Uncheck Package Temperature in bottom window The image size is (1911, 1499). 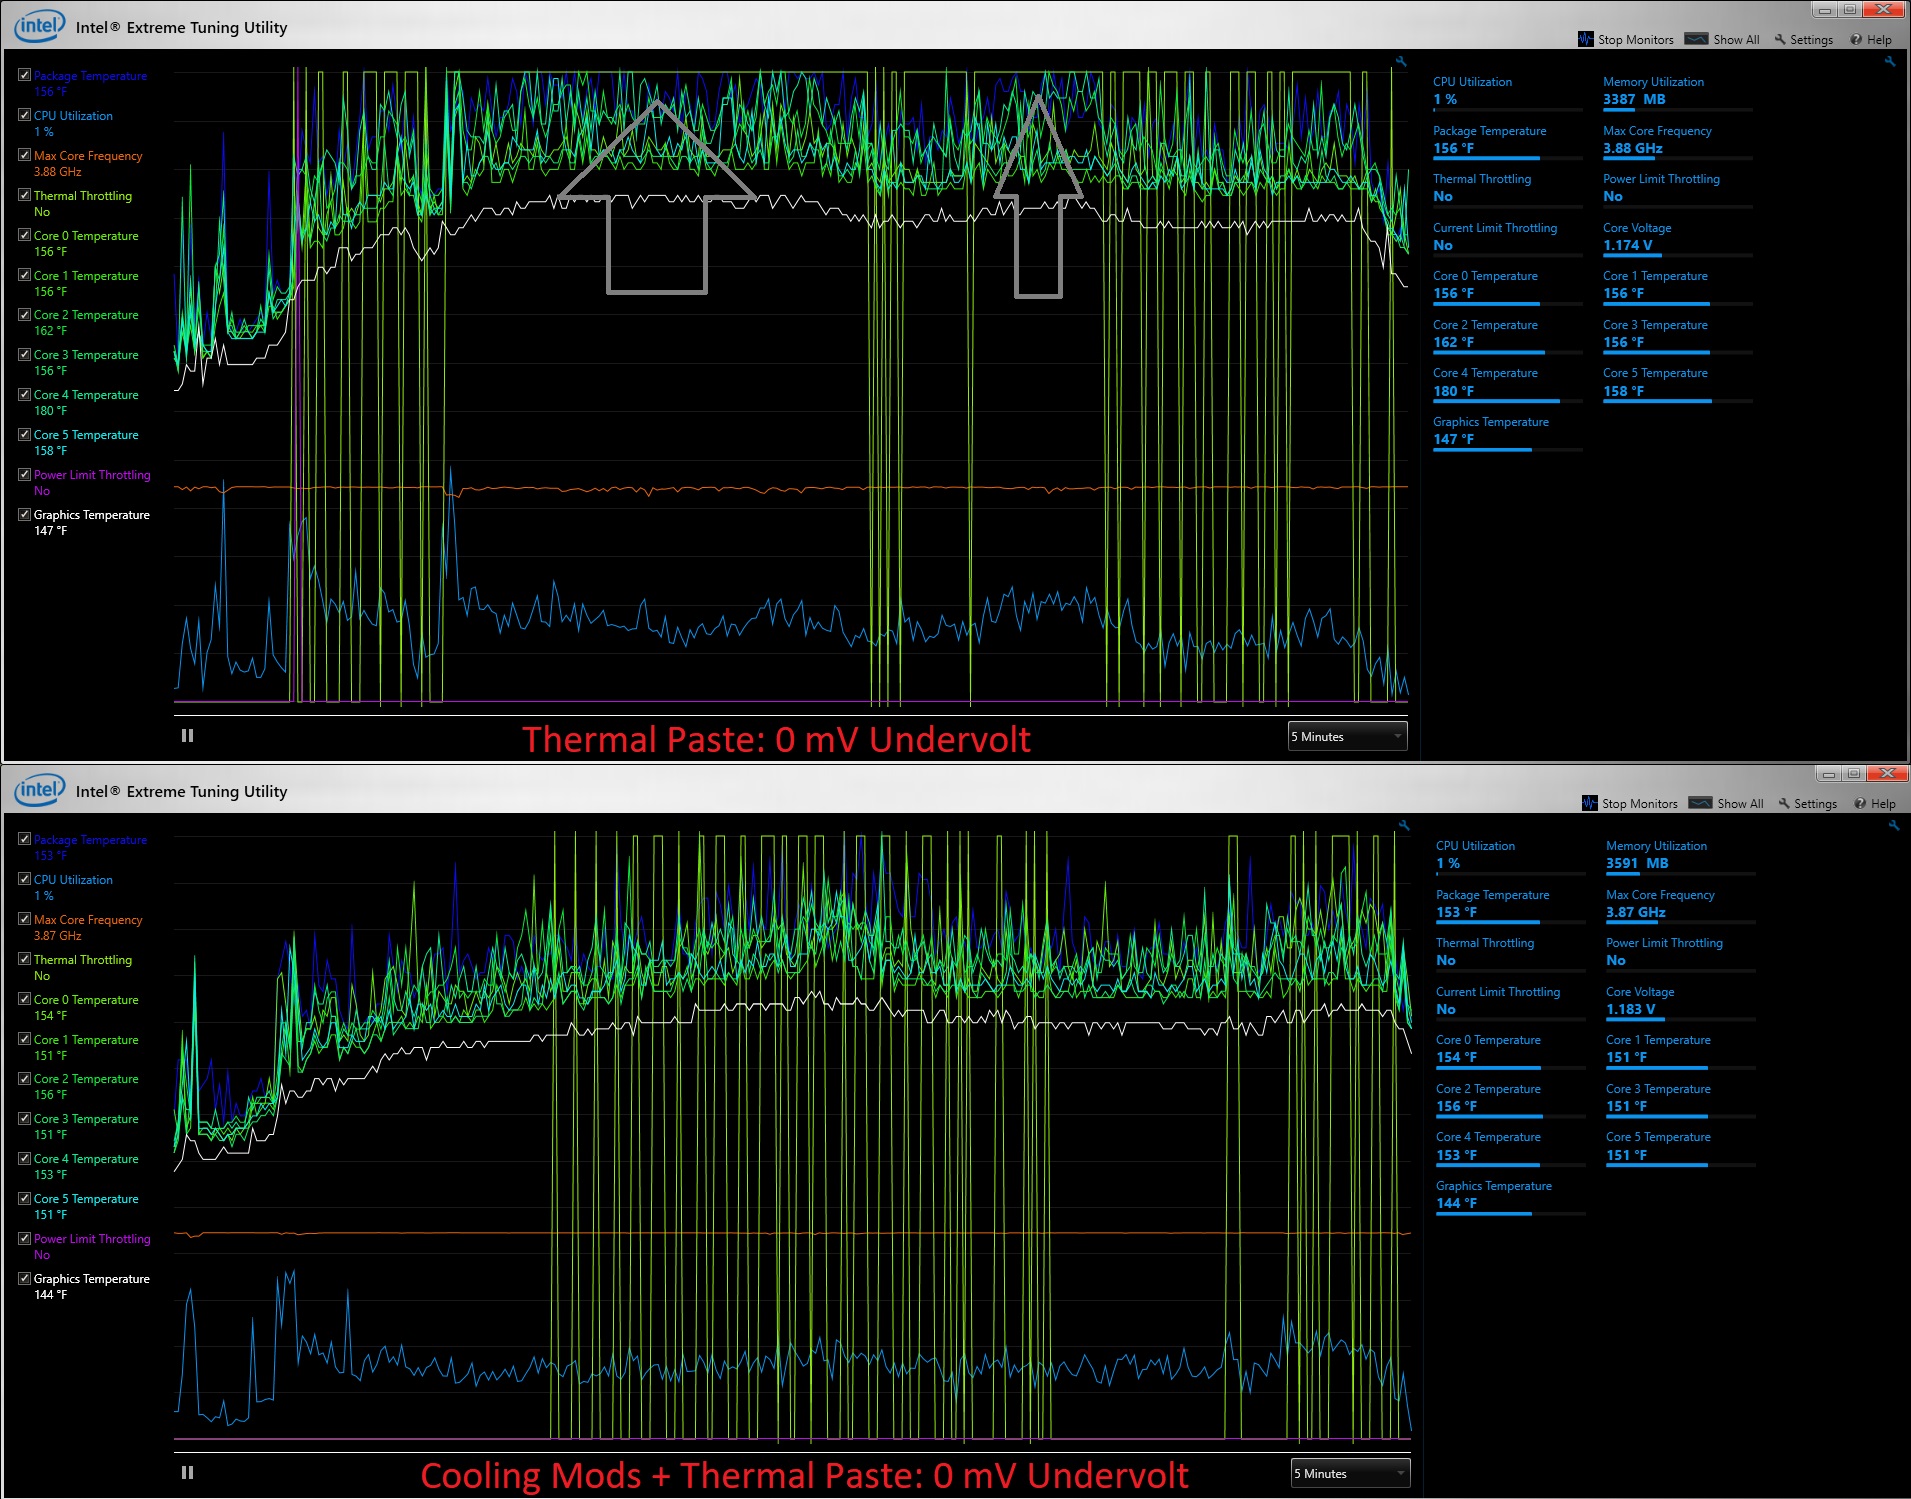pyautogui.click(x=25, y=839)
